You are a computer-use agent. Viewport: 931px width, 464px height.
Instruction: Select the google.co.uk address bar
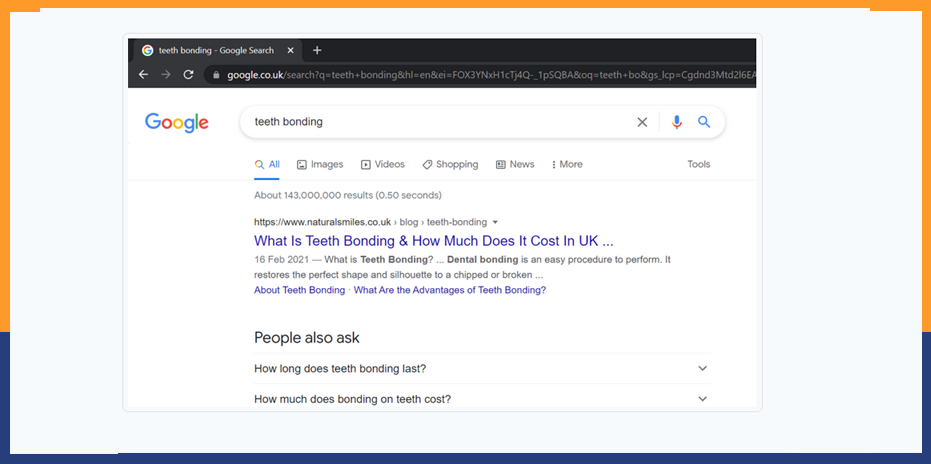480,75
